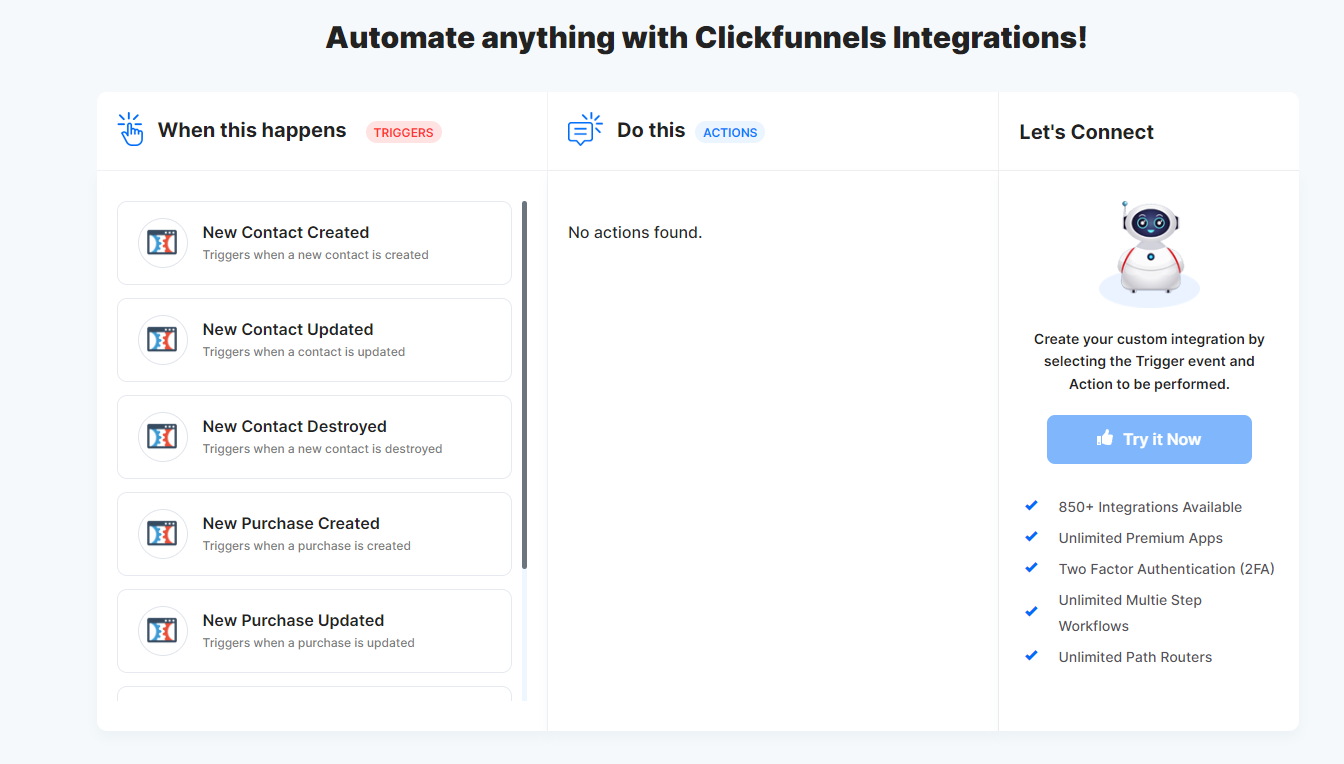The image size is (1344, 764).
Task: Click the ClickFunnels icon on New Purchase Updated
Action: tap(163, 631)
